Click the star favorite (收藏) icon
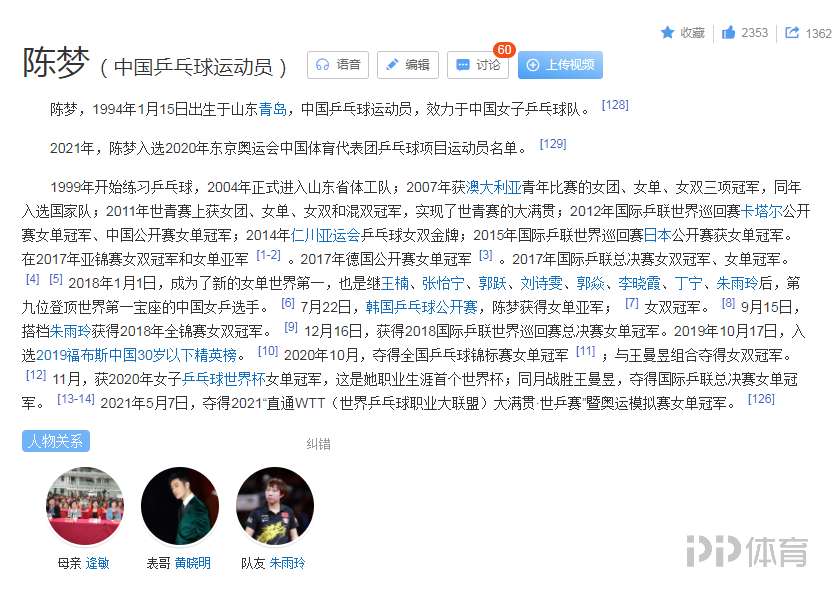The height and width of the screenshot is (596, 837). tap(667, 33)
